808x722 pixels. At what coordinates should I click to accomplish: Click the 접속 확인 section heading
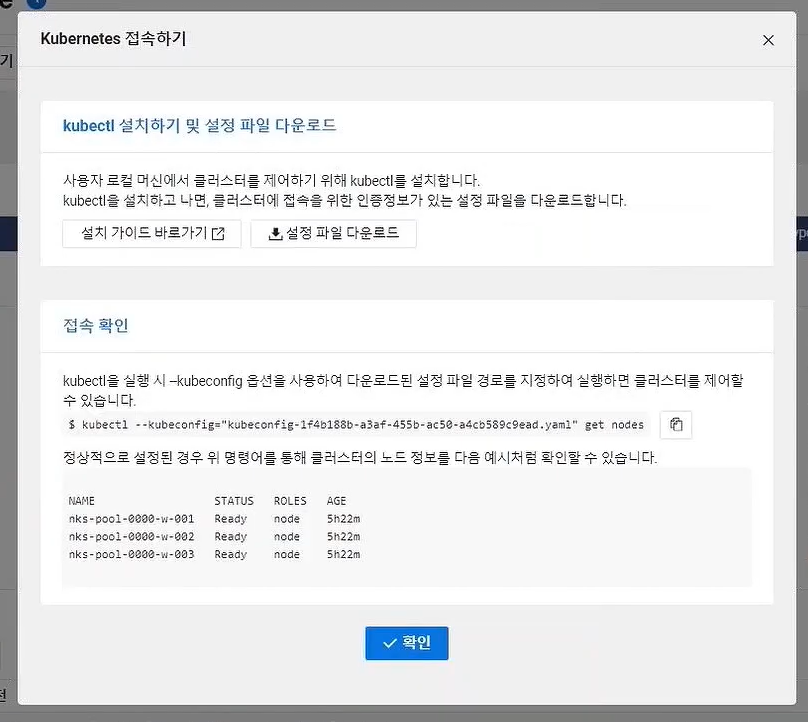[x=95, y=326]
